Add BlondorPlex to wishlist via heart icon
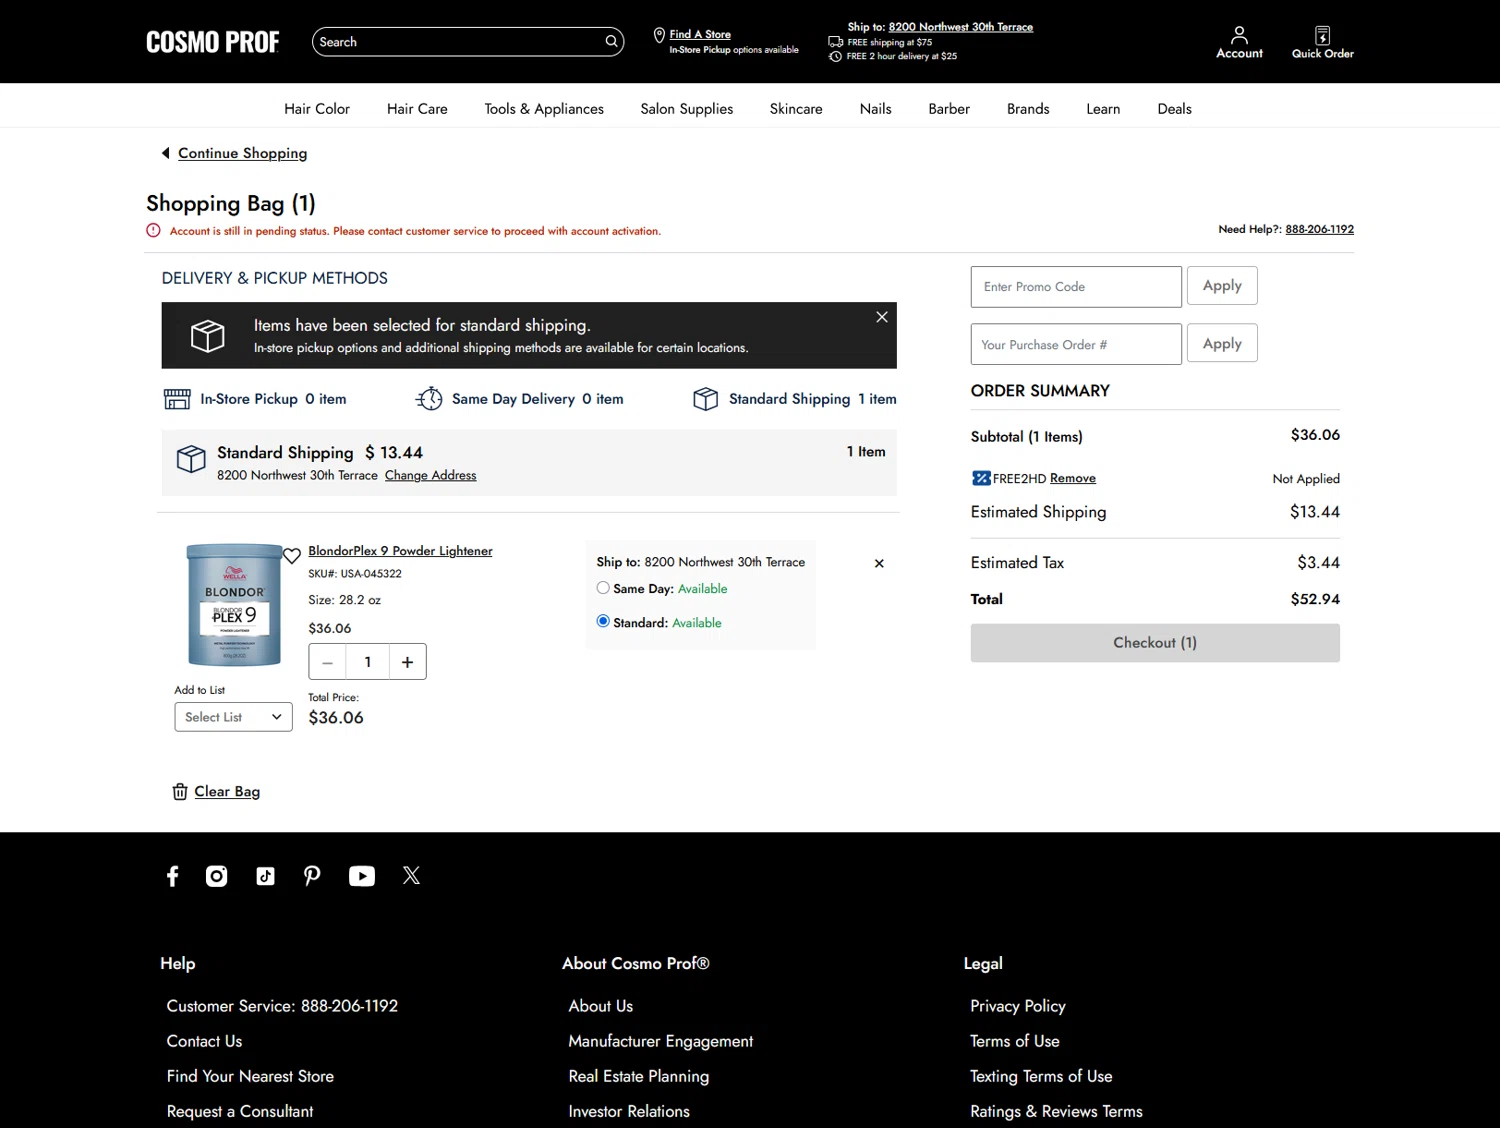This screenshot has width=1500, height=1128. (291, 556)
